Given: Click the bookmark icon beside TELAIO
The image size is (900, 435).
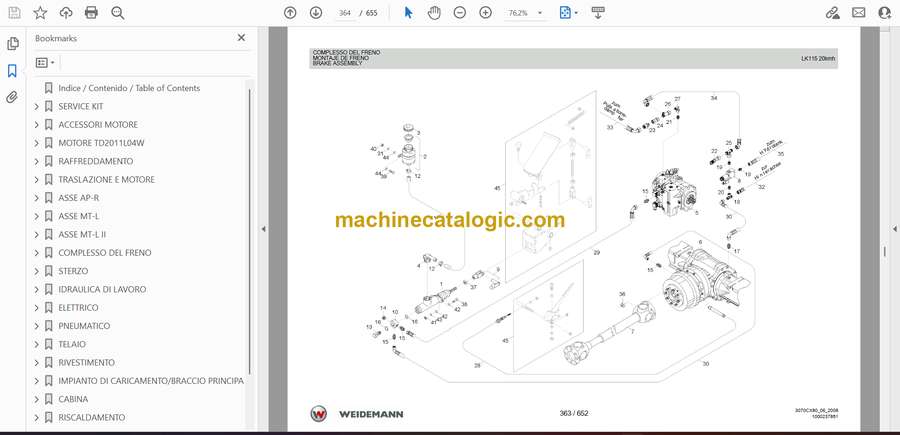Looking at the screenshot, I should click(49, 344).
